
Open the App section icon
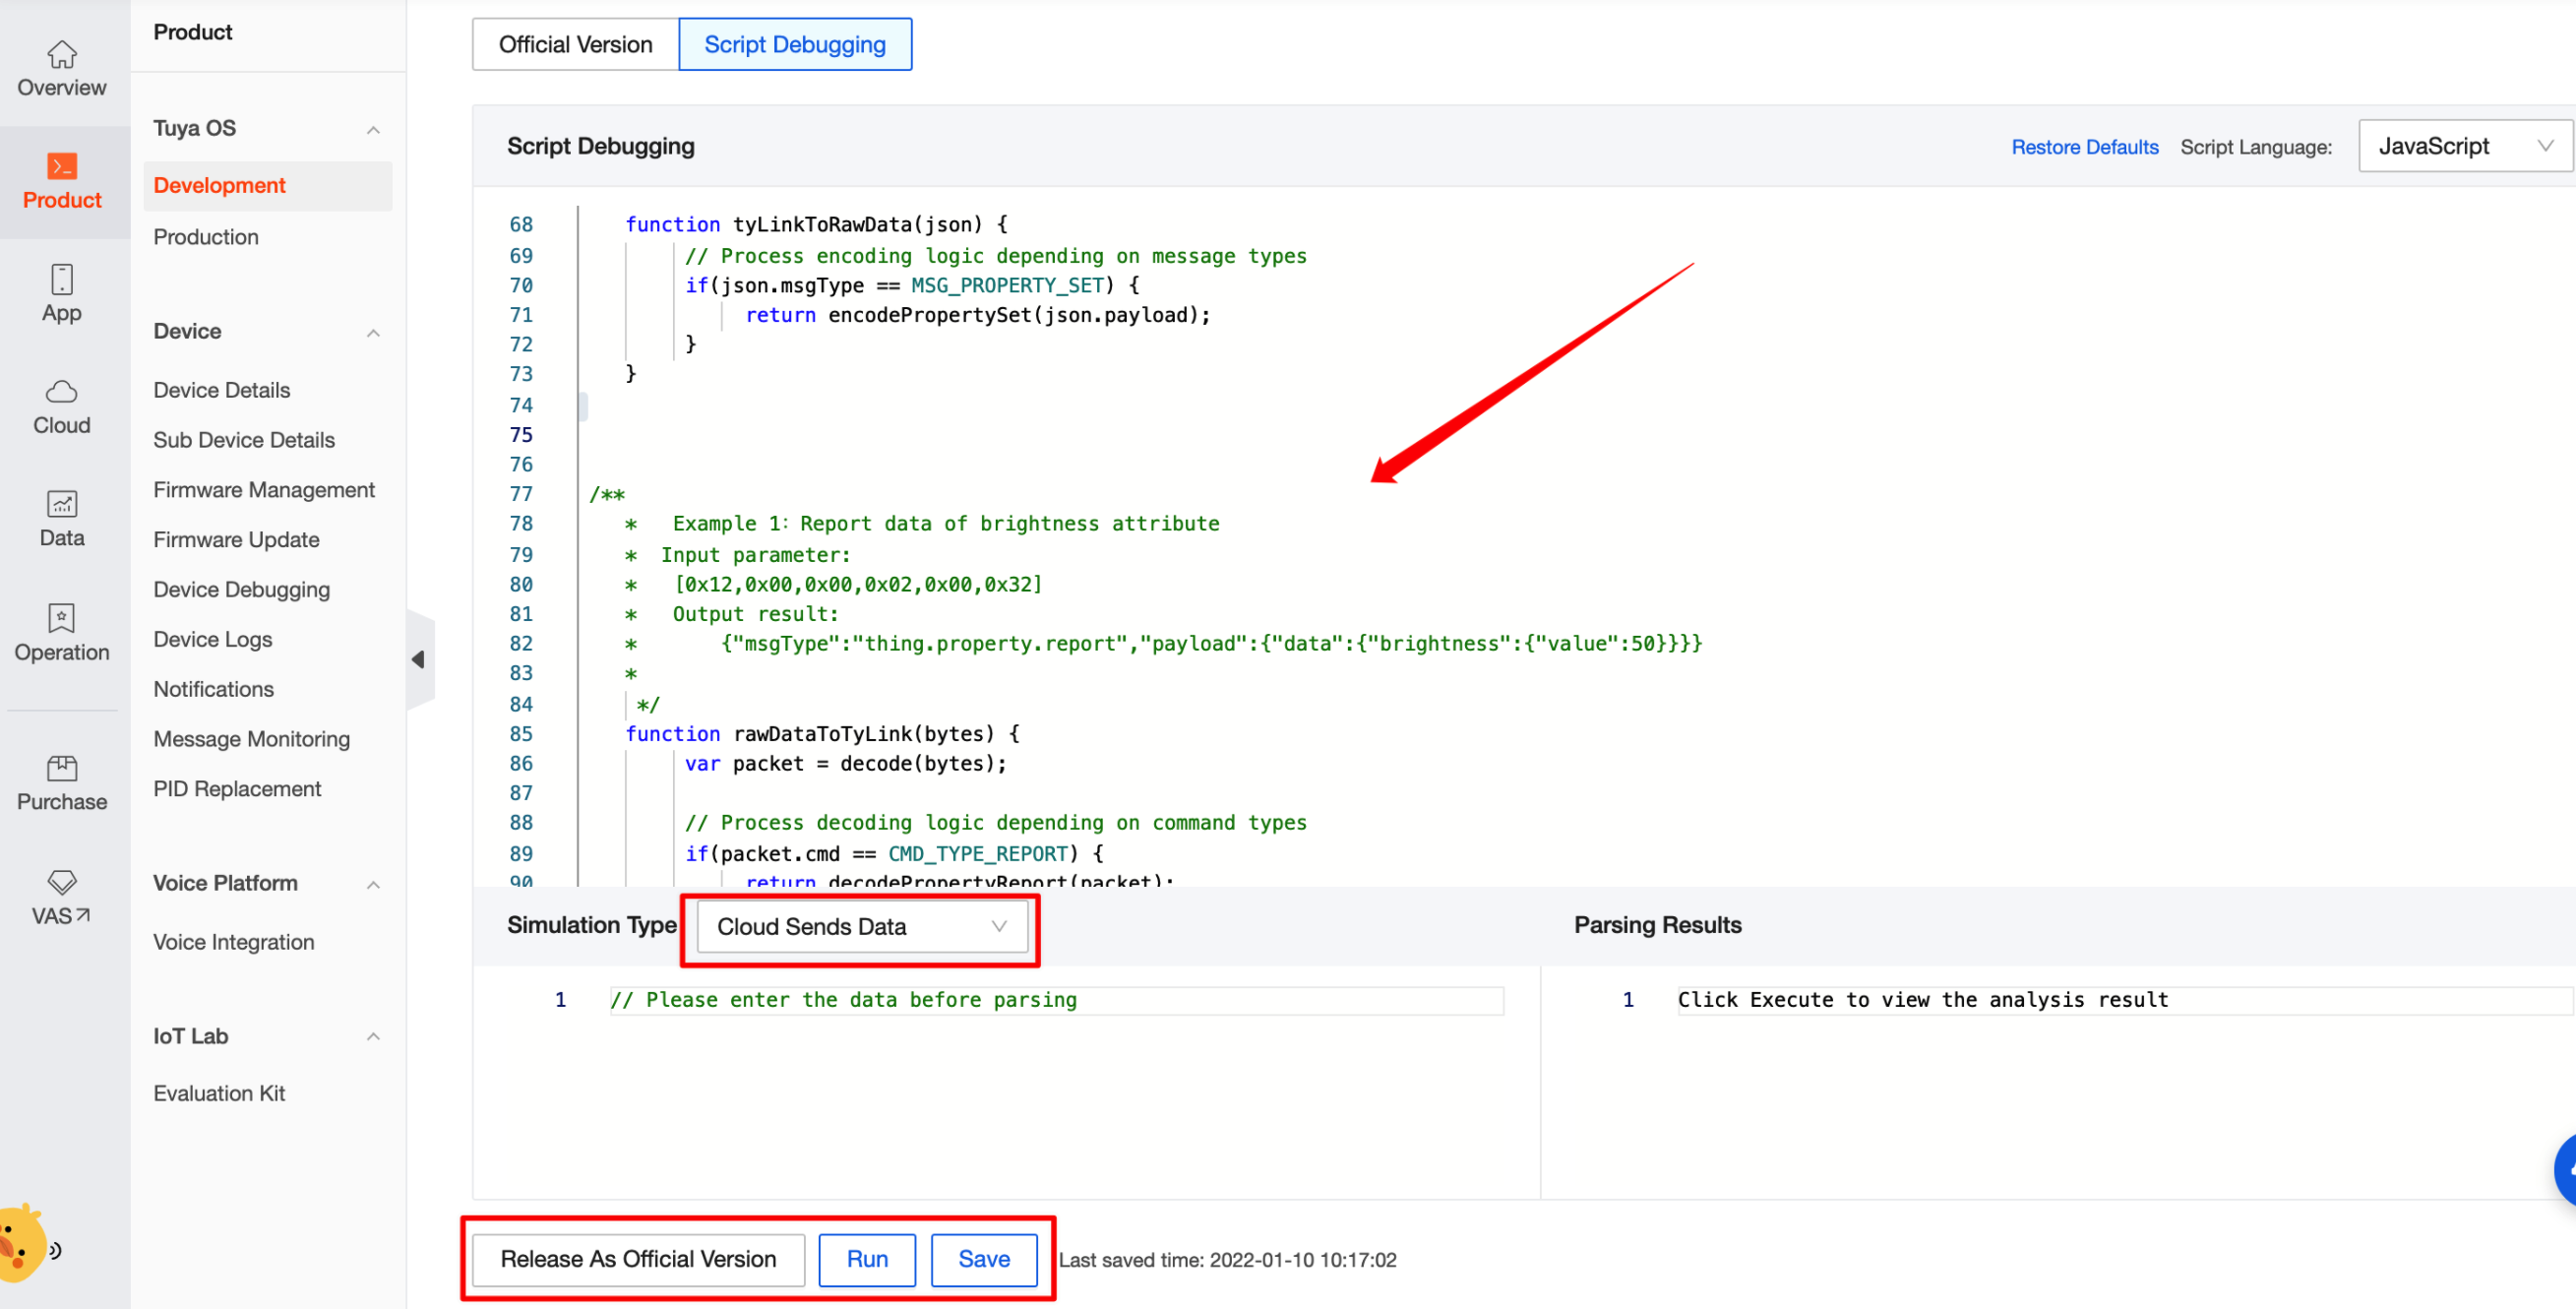coord(61,292)
